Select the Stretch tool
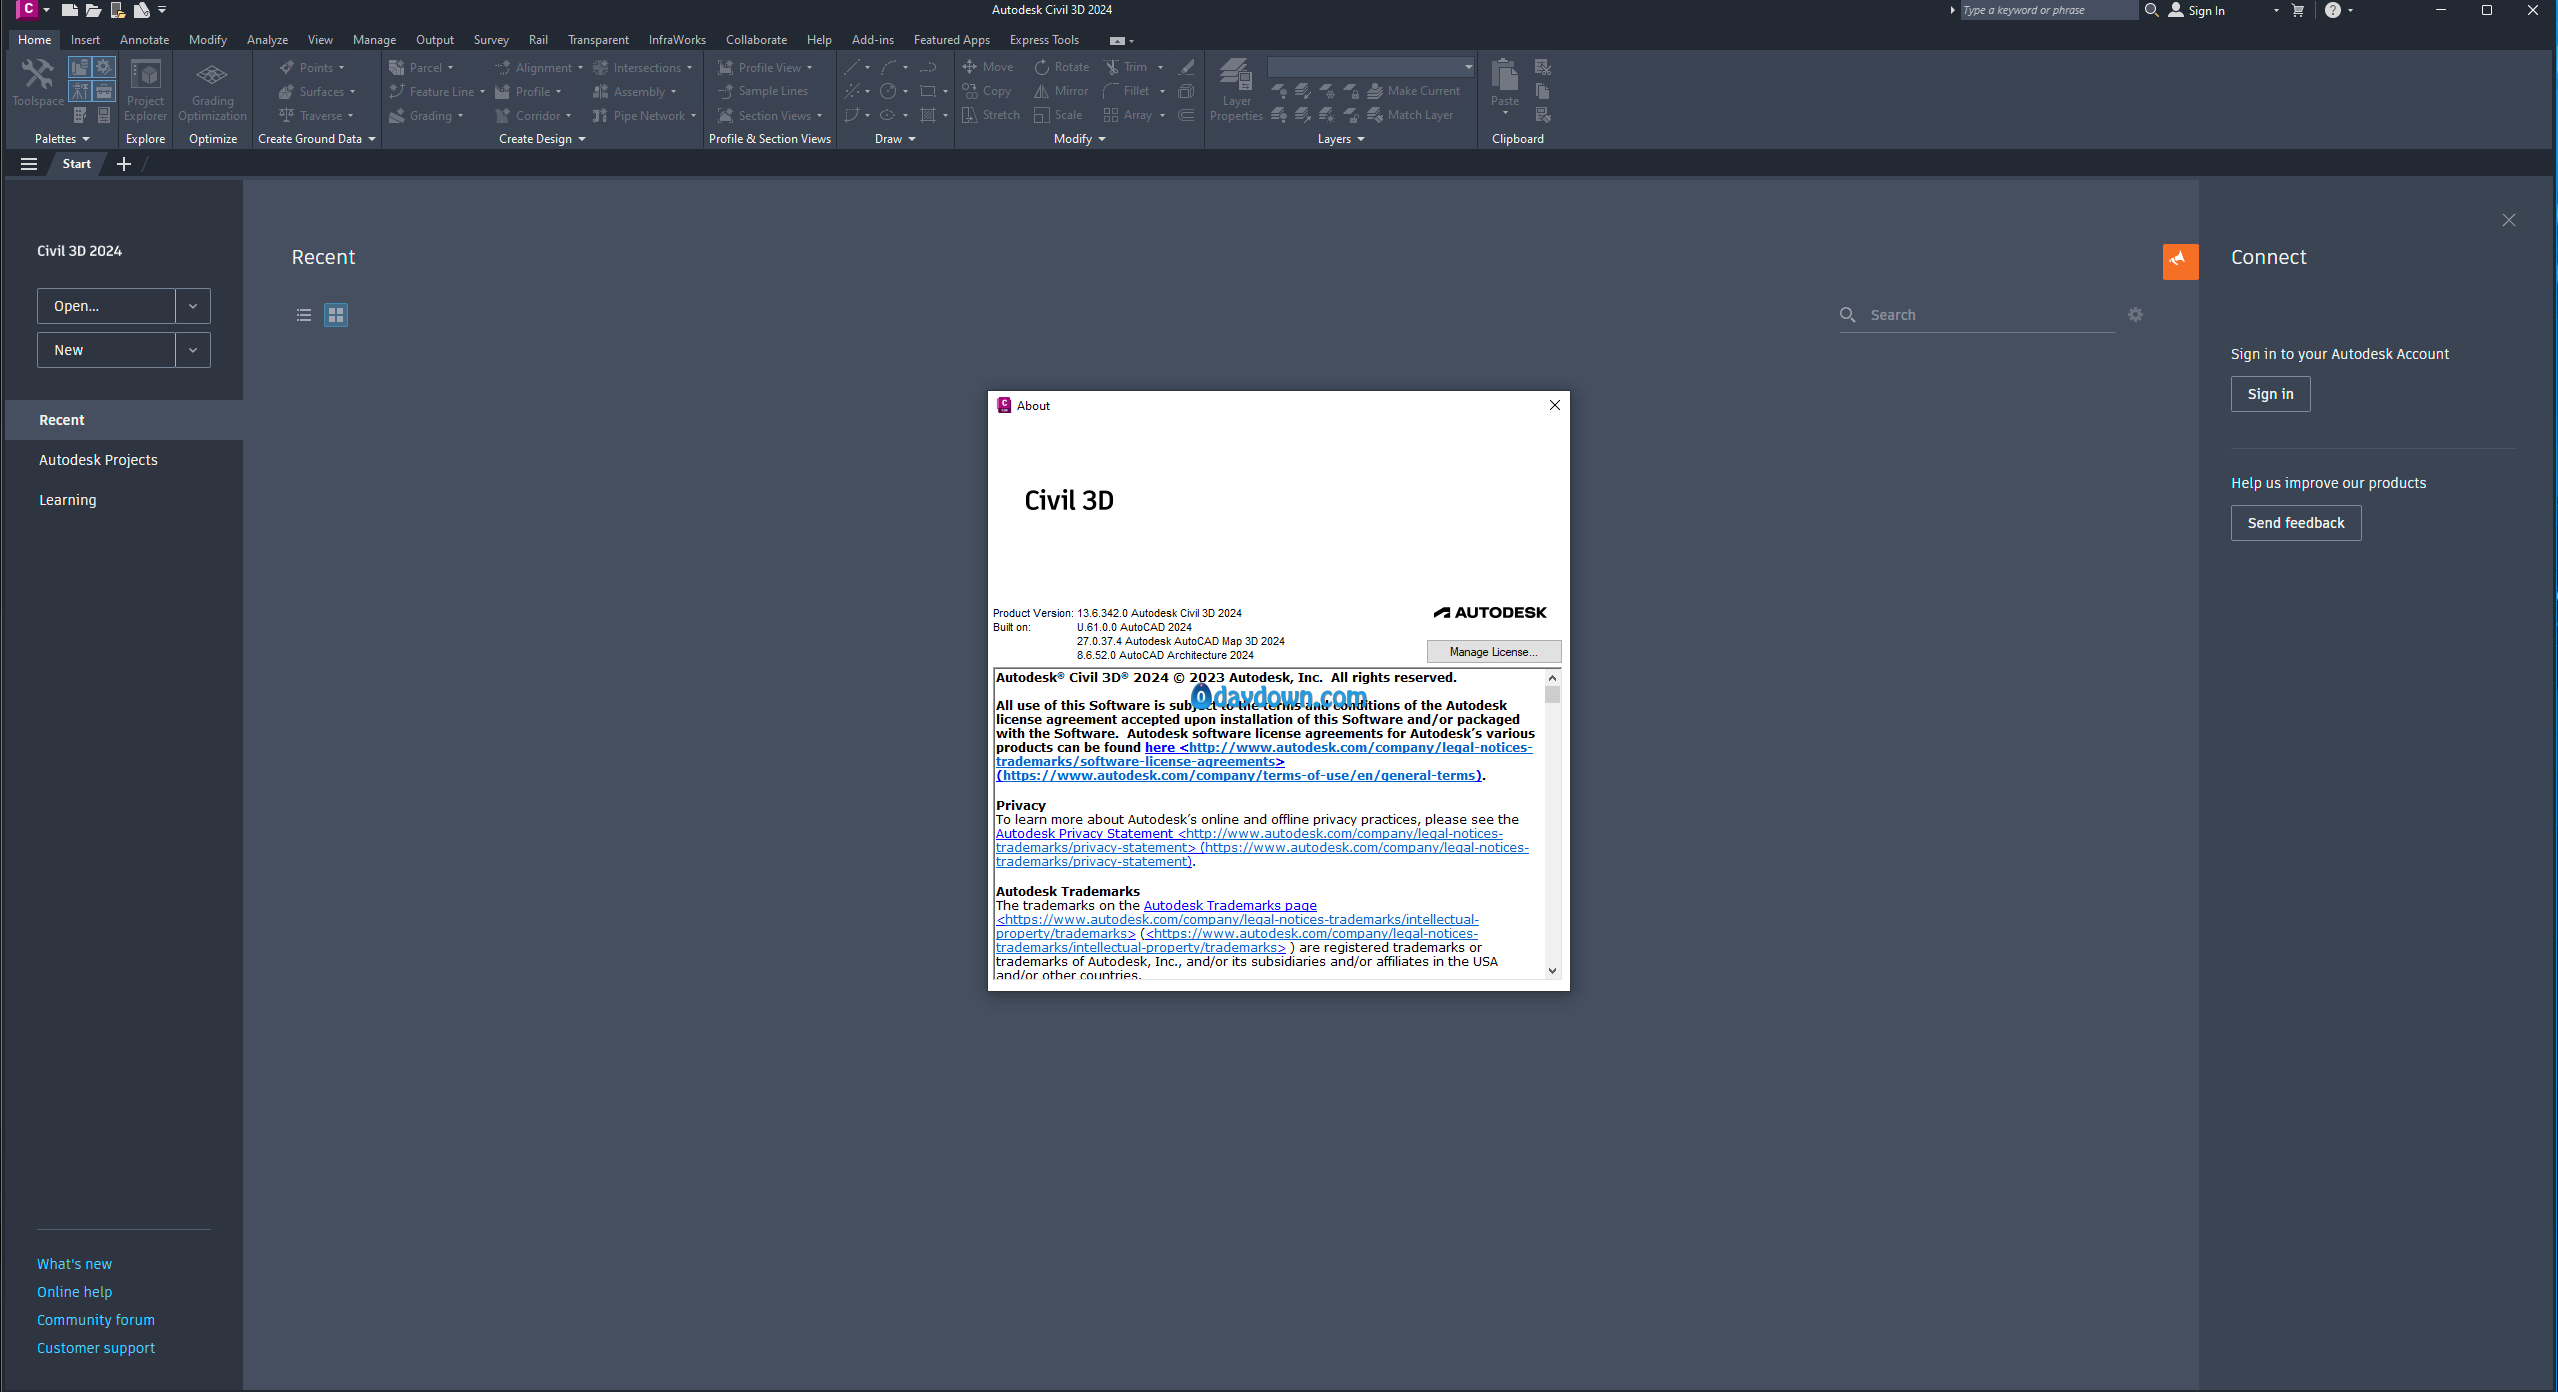Screen dimensions: 2558x1392 pyautogui.click(x=990, y=115)
